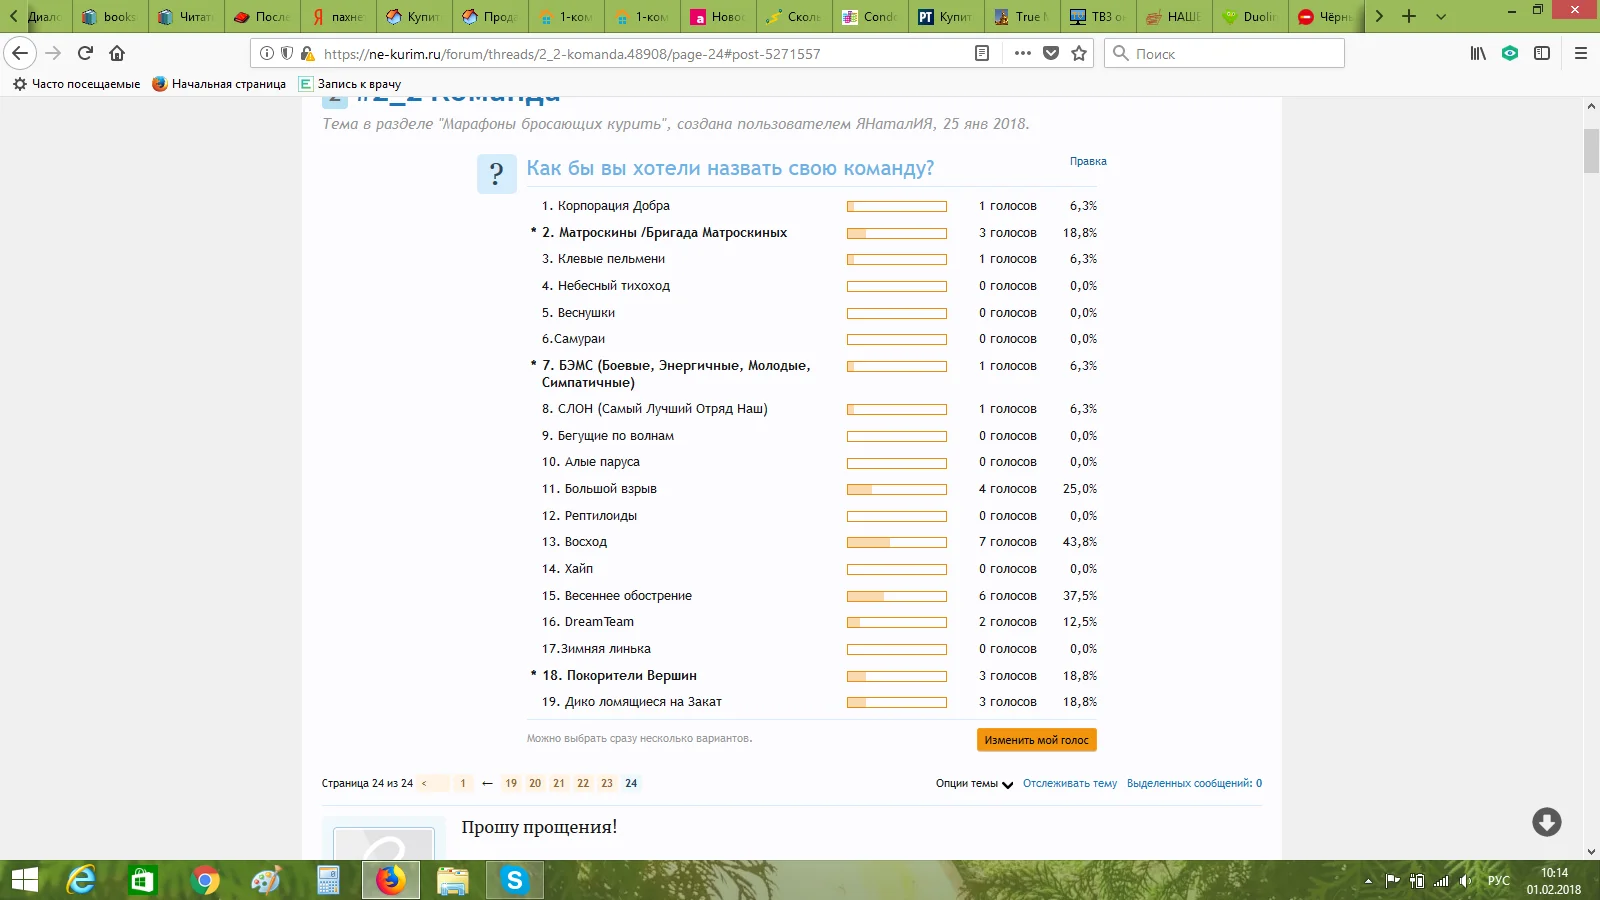Image resolution: width=1600 pixels, height=900 pixels.
Task: Click the scrollbar up arrow
Action: (1591, 106)
